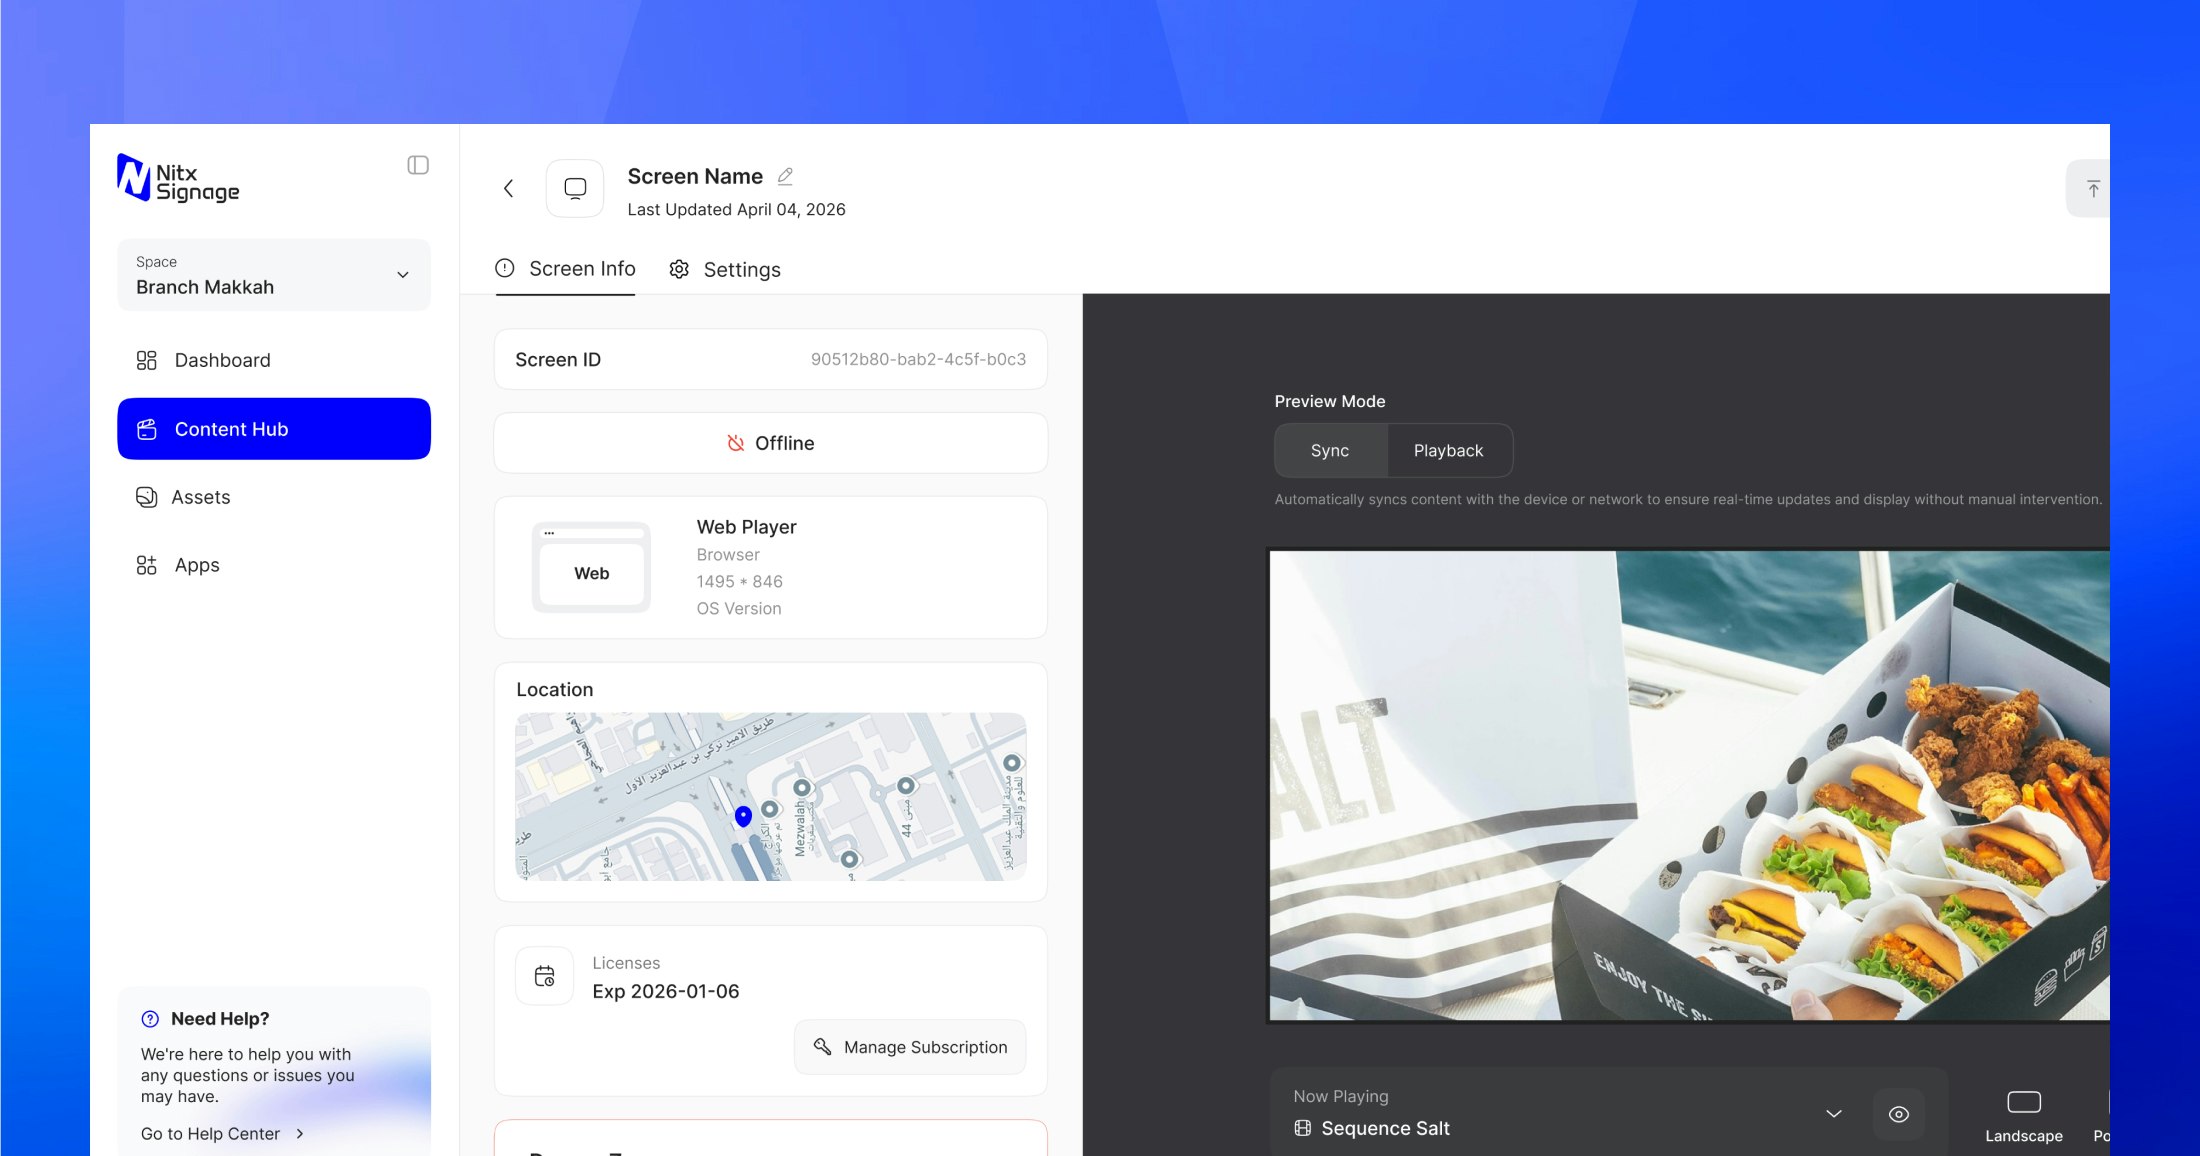Switch preview mode to Playback
The image size is (2200, 1156).
click(1448, 451)
